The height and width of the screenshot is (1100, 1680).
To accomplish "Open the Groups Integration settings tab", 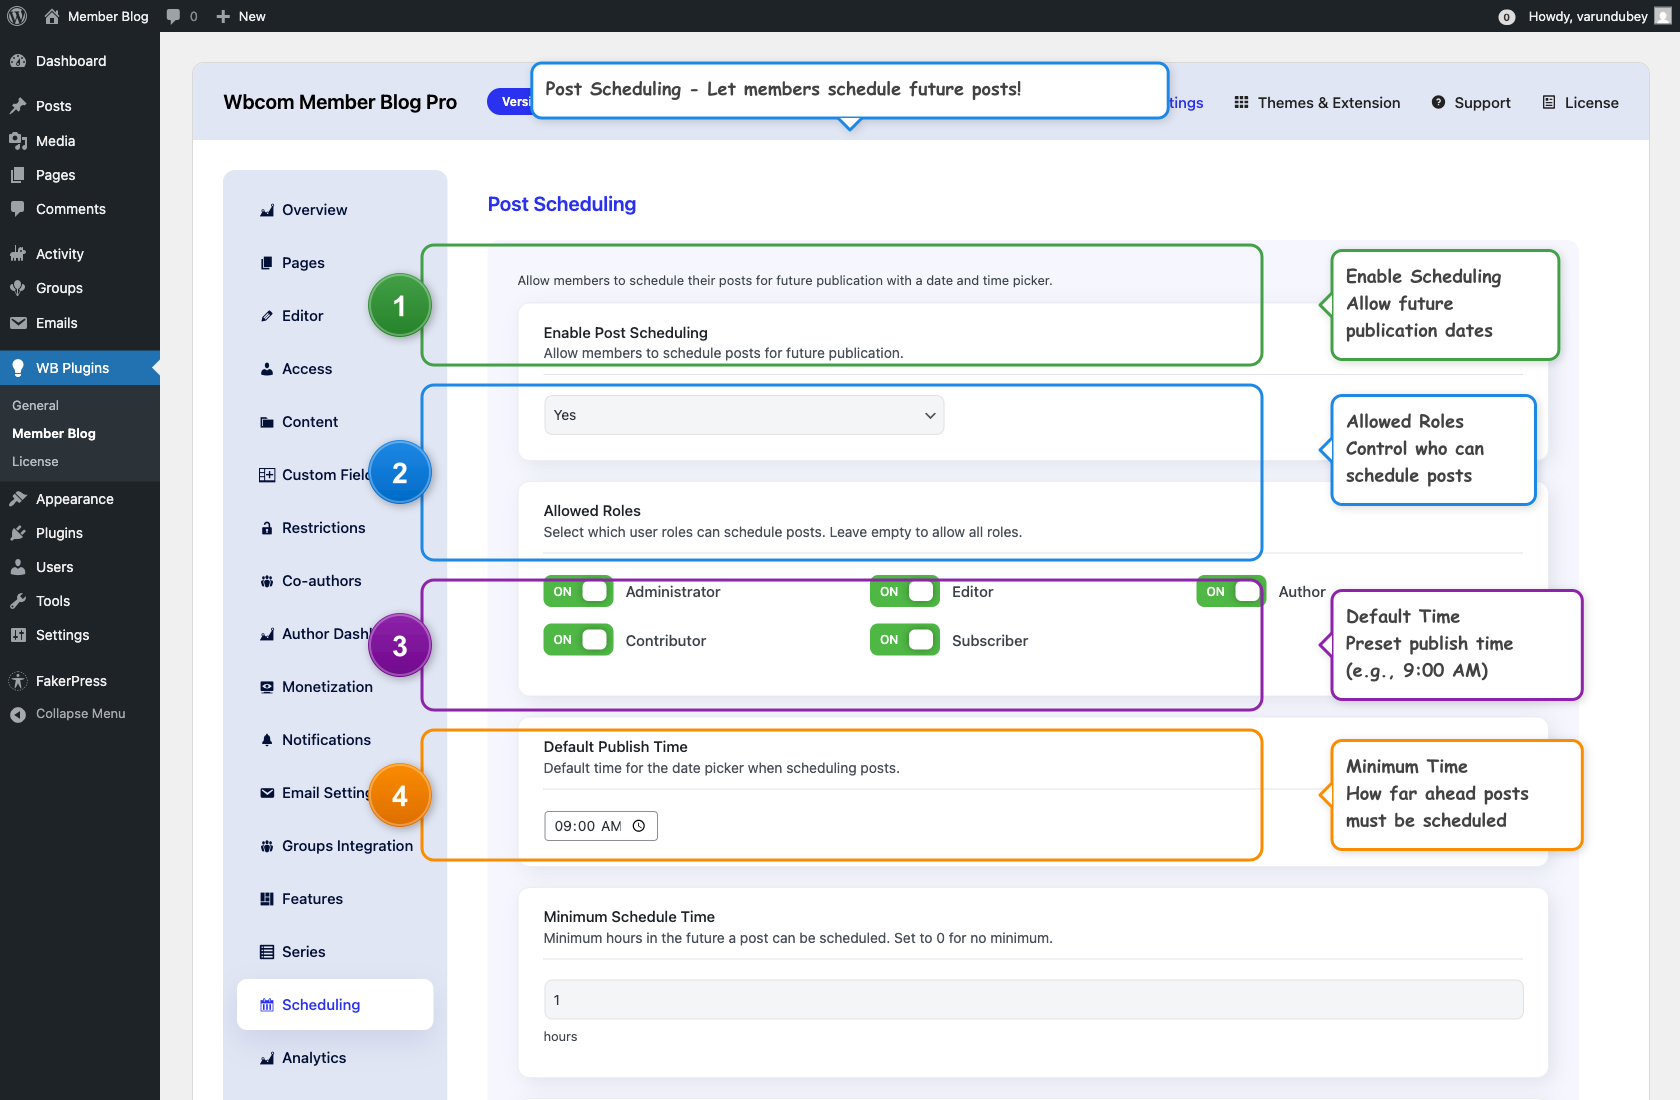I will [335, 846].
